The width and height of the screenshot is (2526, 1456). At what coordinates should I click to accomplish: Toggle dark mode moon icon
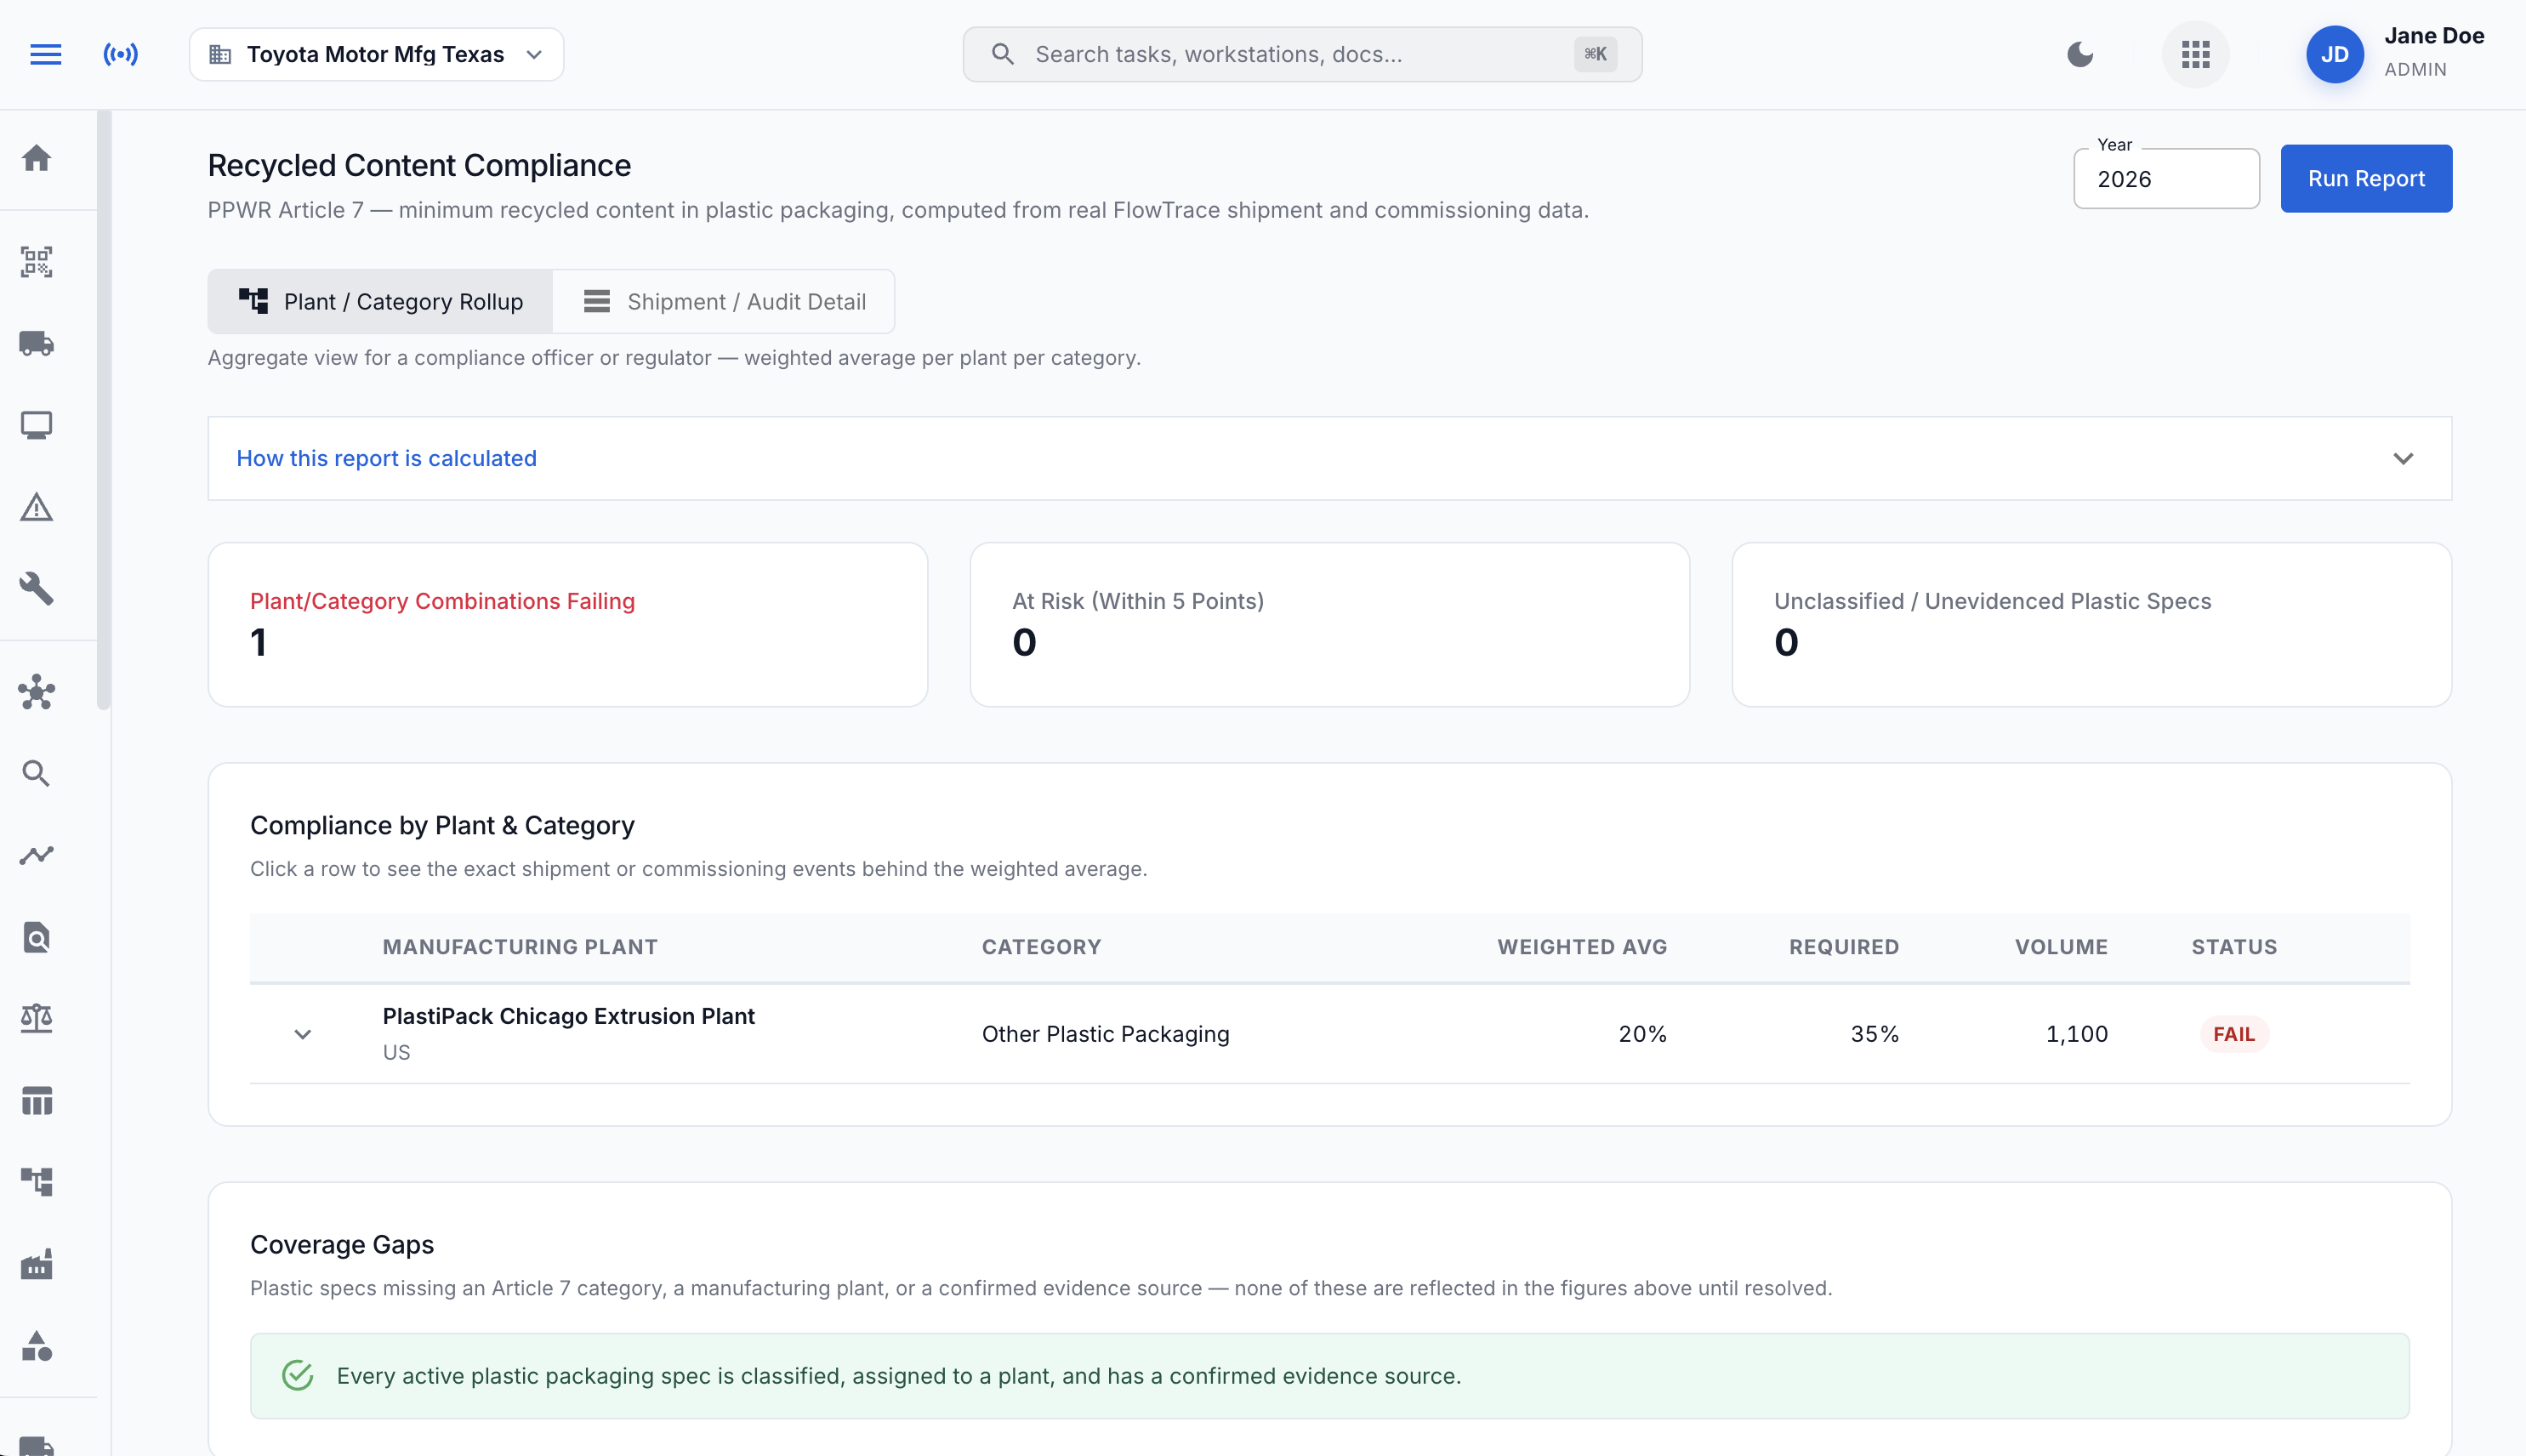tap(2080, 54)
